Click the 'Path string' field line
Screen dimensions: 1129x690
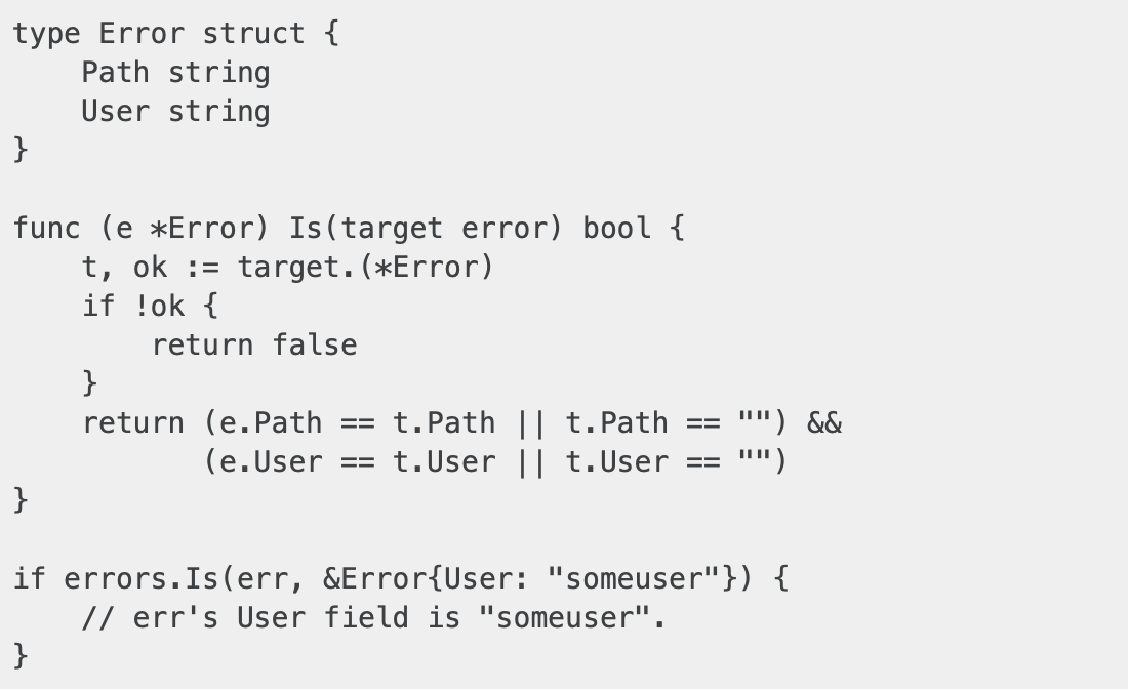click(176, 73)
